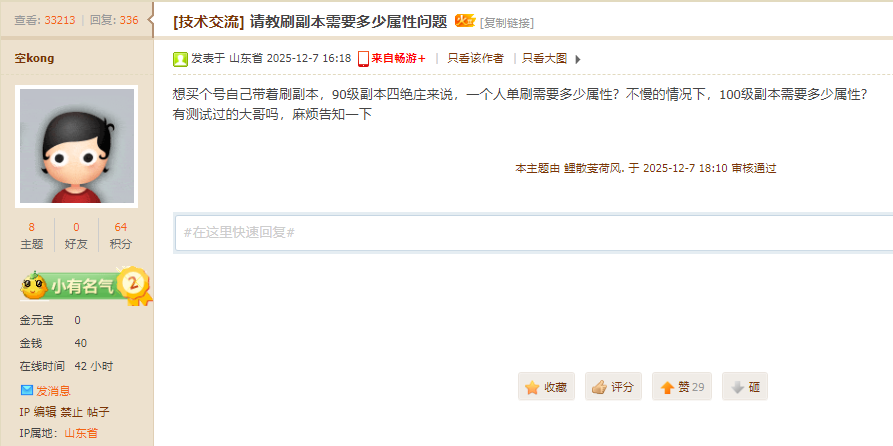
Task: Expand the arrow next to 只看大图
Action: pyautogui.click(x=577, y=59)
